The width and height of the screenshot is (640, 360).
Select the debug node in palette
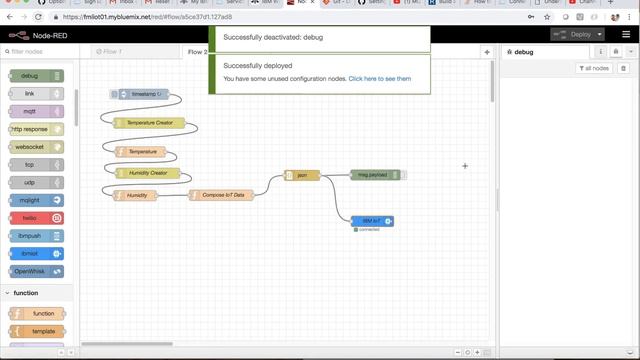[x=36, y=76]
